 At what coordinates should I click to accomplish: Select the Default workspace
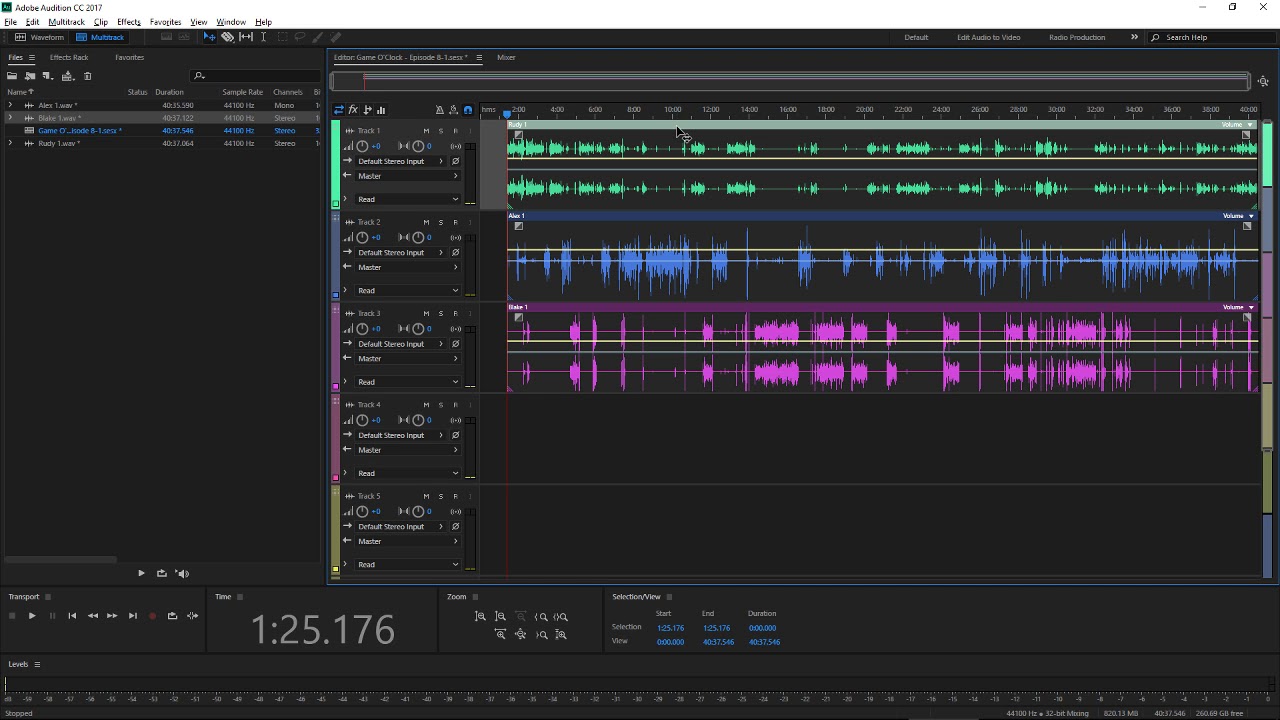click(x=916, y=37)
